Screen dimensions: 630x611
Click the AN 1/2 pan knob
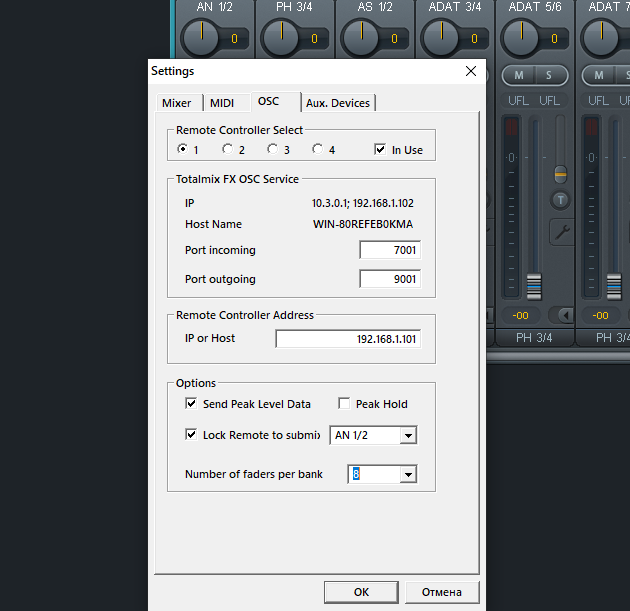201,38
